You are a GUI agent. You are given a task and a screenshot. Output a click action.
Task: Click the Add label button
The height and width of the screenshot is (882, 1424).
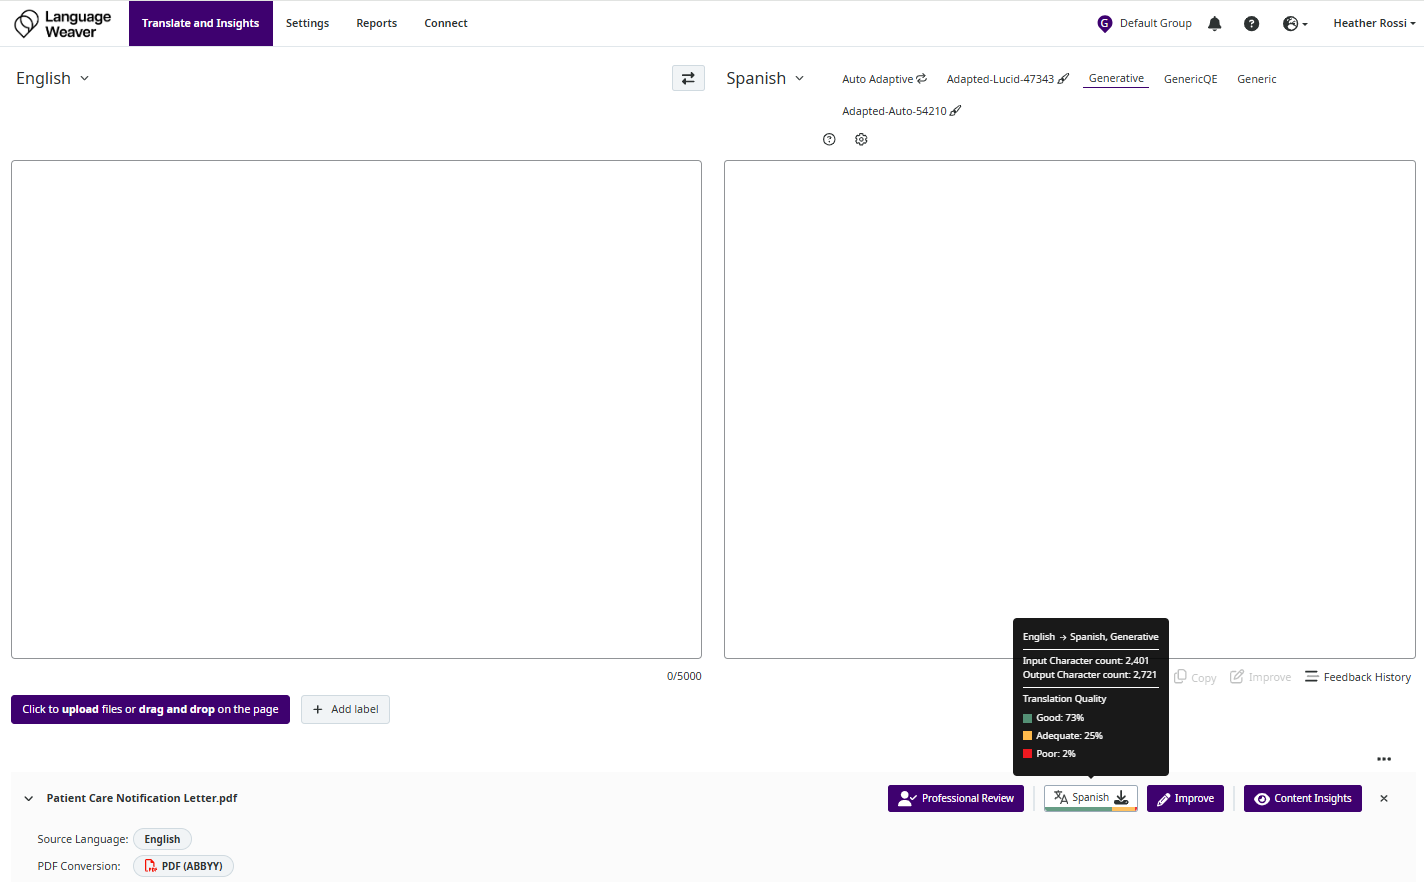click(x=345, y=709)
